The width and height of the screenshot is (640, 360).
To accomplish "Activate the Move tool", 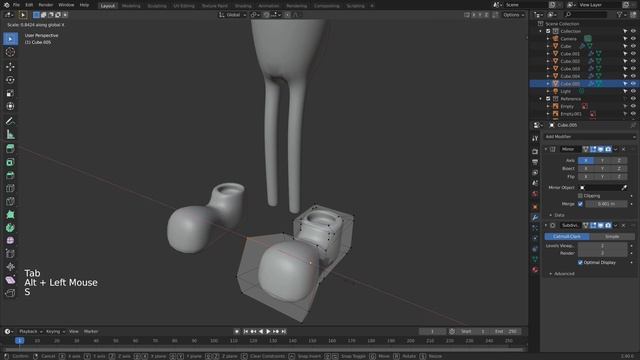I will point(10,67).
